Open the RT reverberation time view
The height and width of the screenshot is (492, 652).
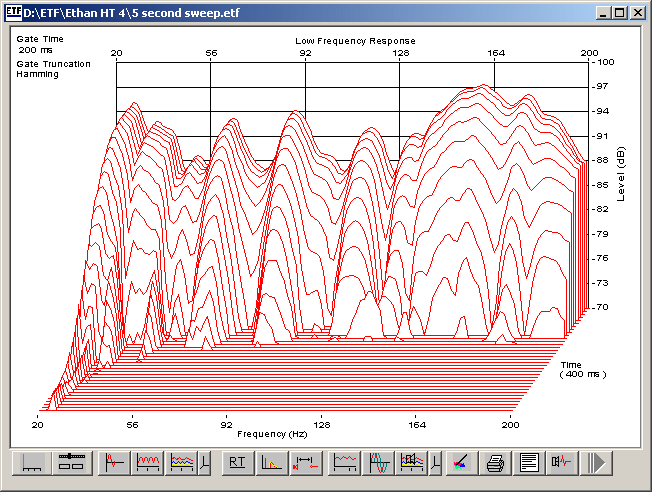237,463
